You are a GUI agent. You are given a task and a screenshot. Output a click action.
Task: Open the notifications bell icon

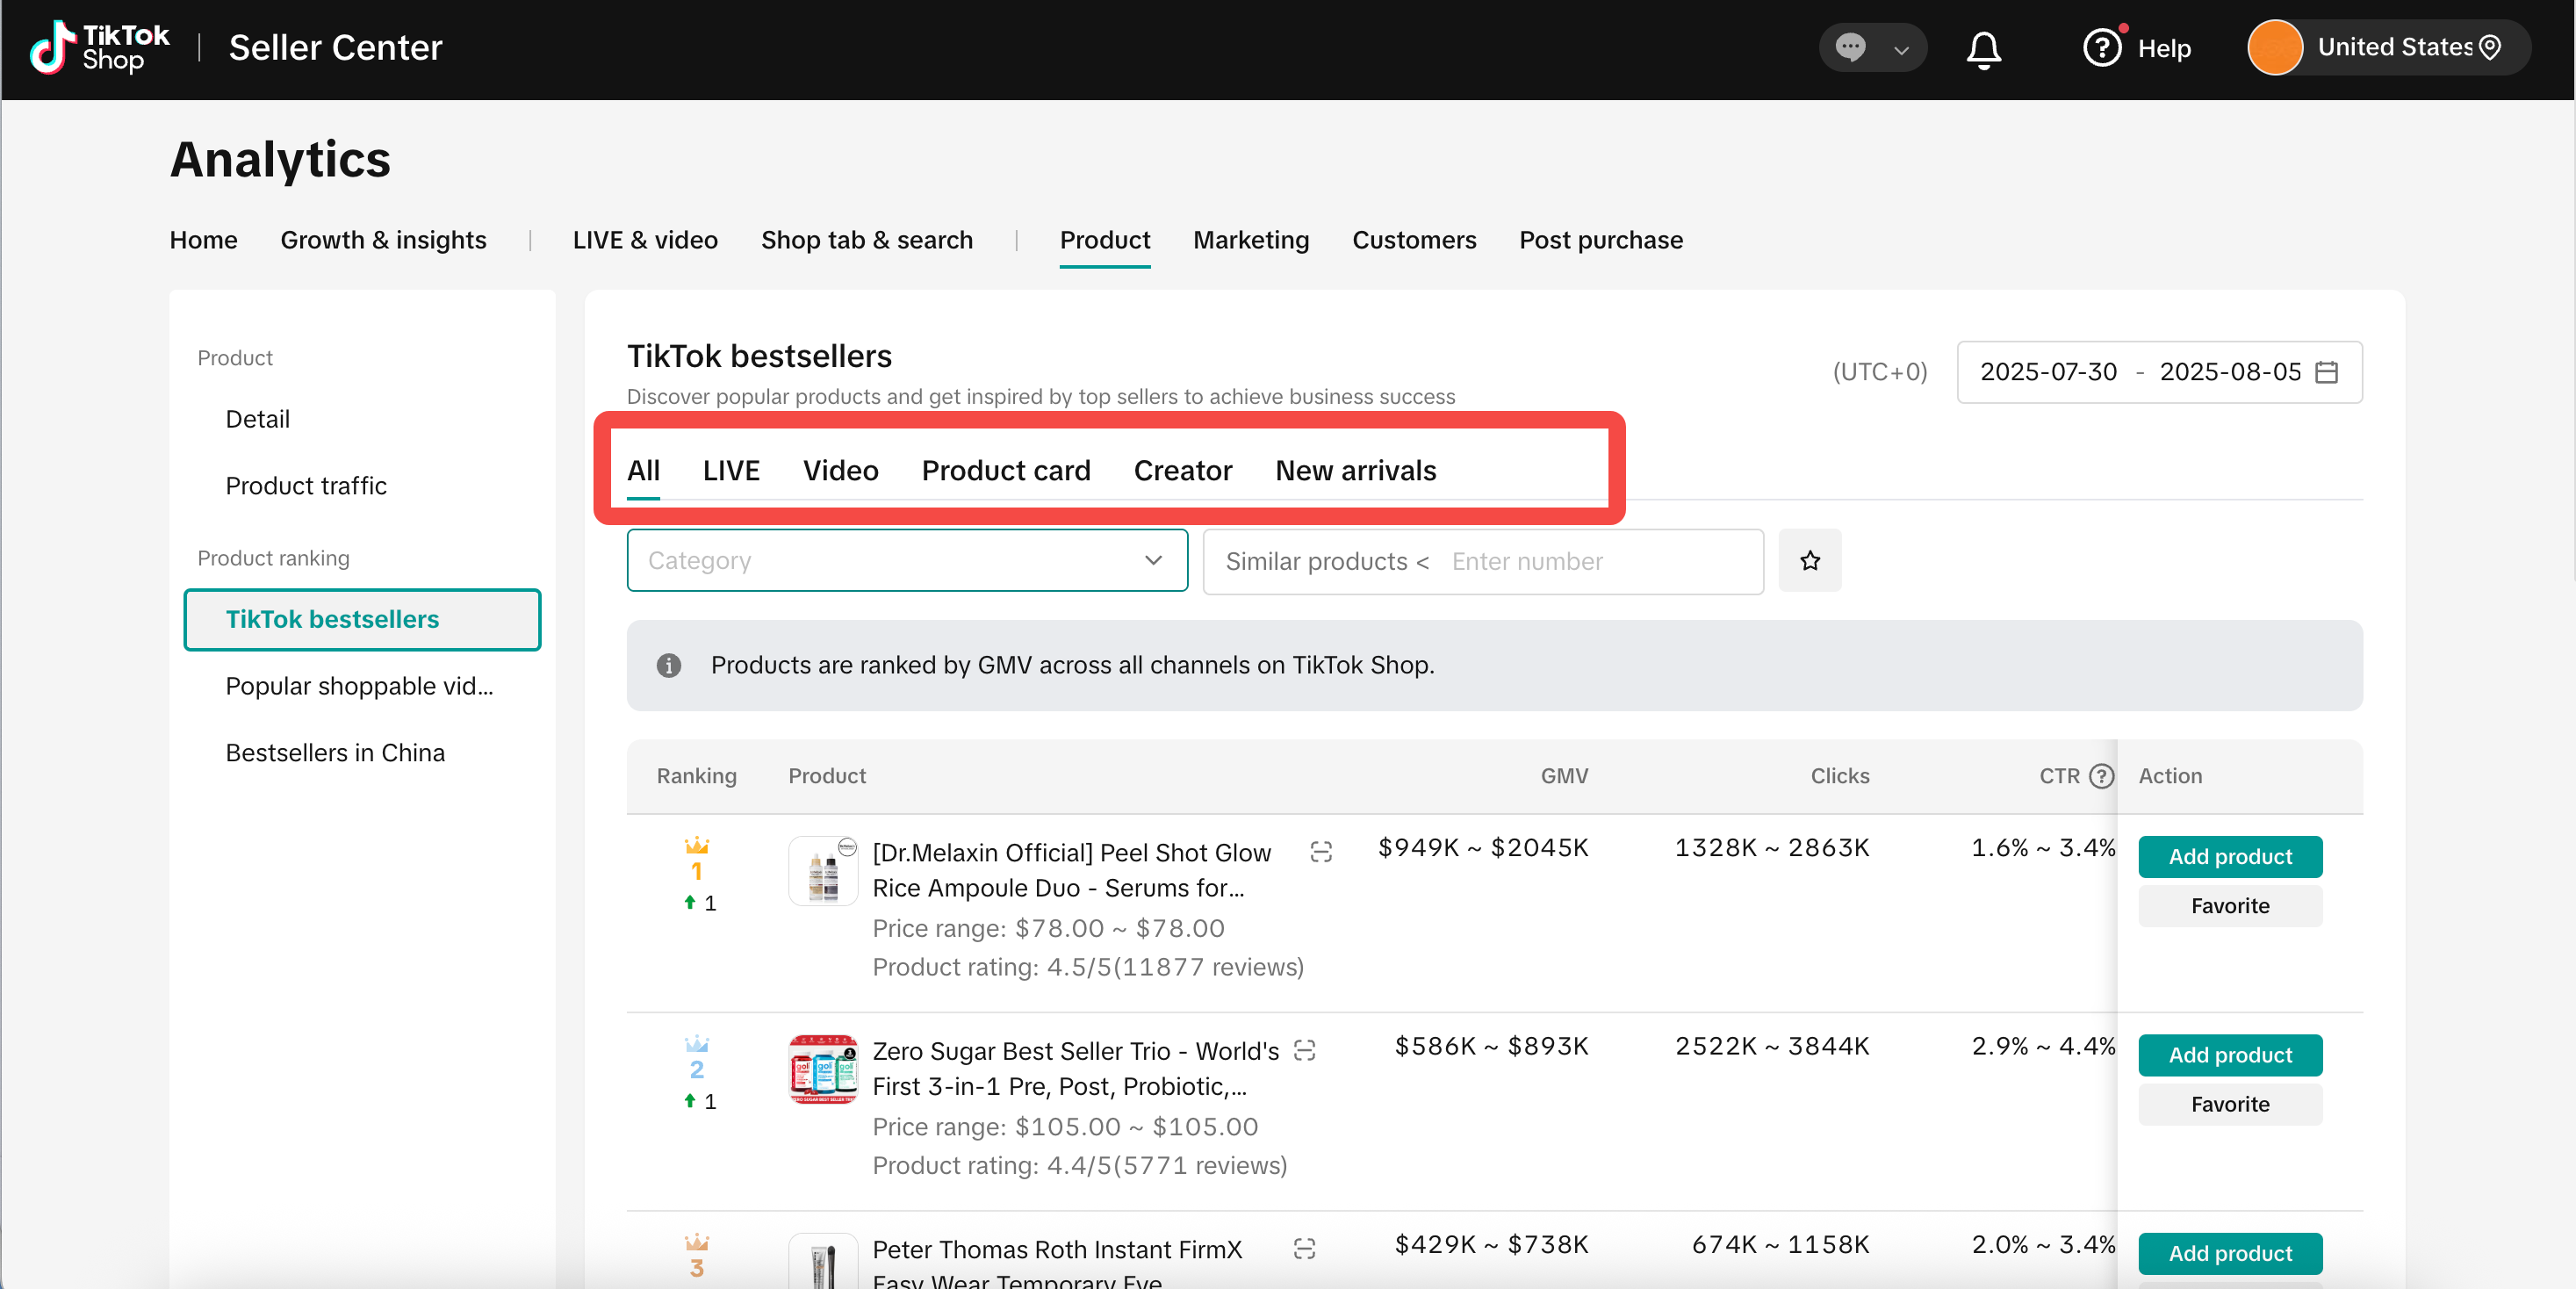click(1983, 48)
